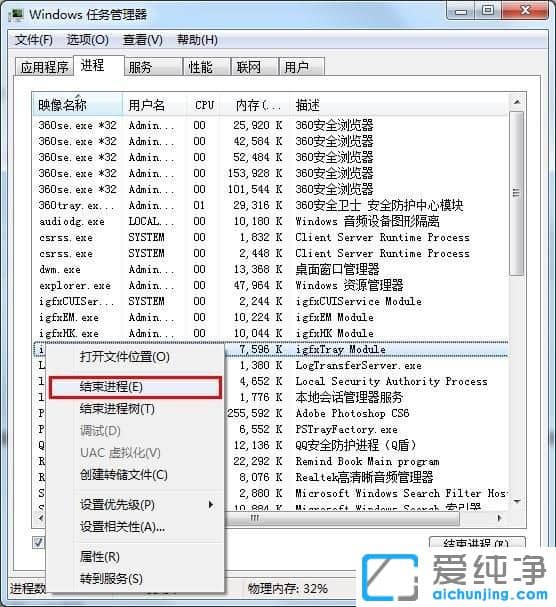556x607 pixels.
Task: Switch to the 服务 tab
Action: (153, 67)
